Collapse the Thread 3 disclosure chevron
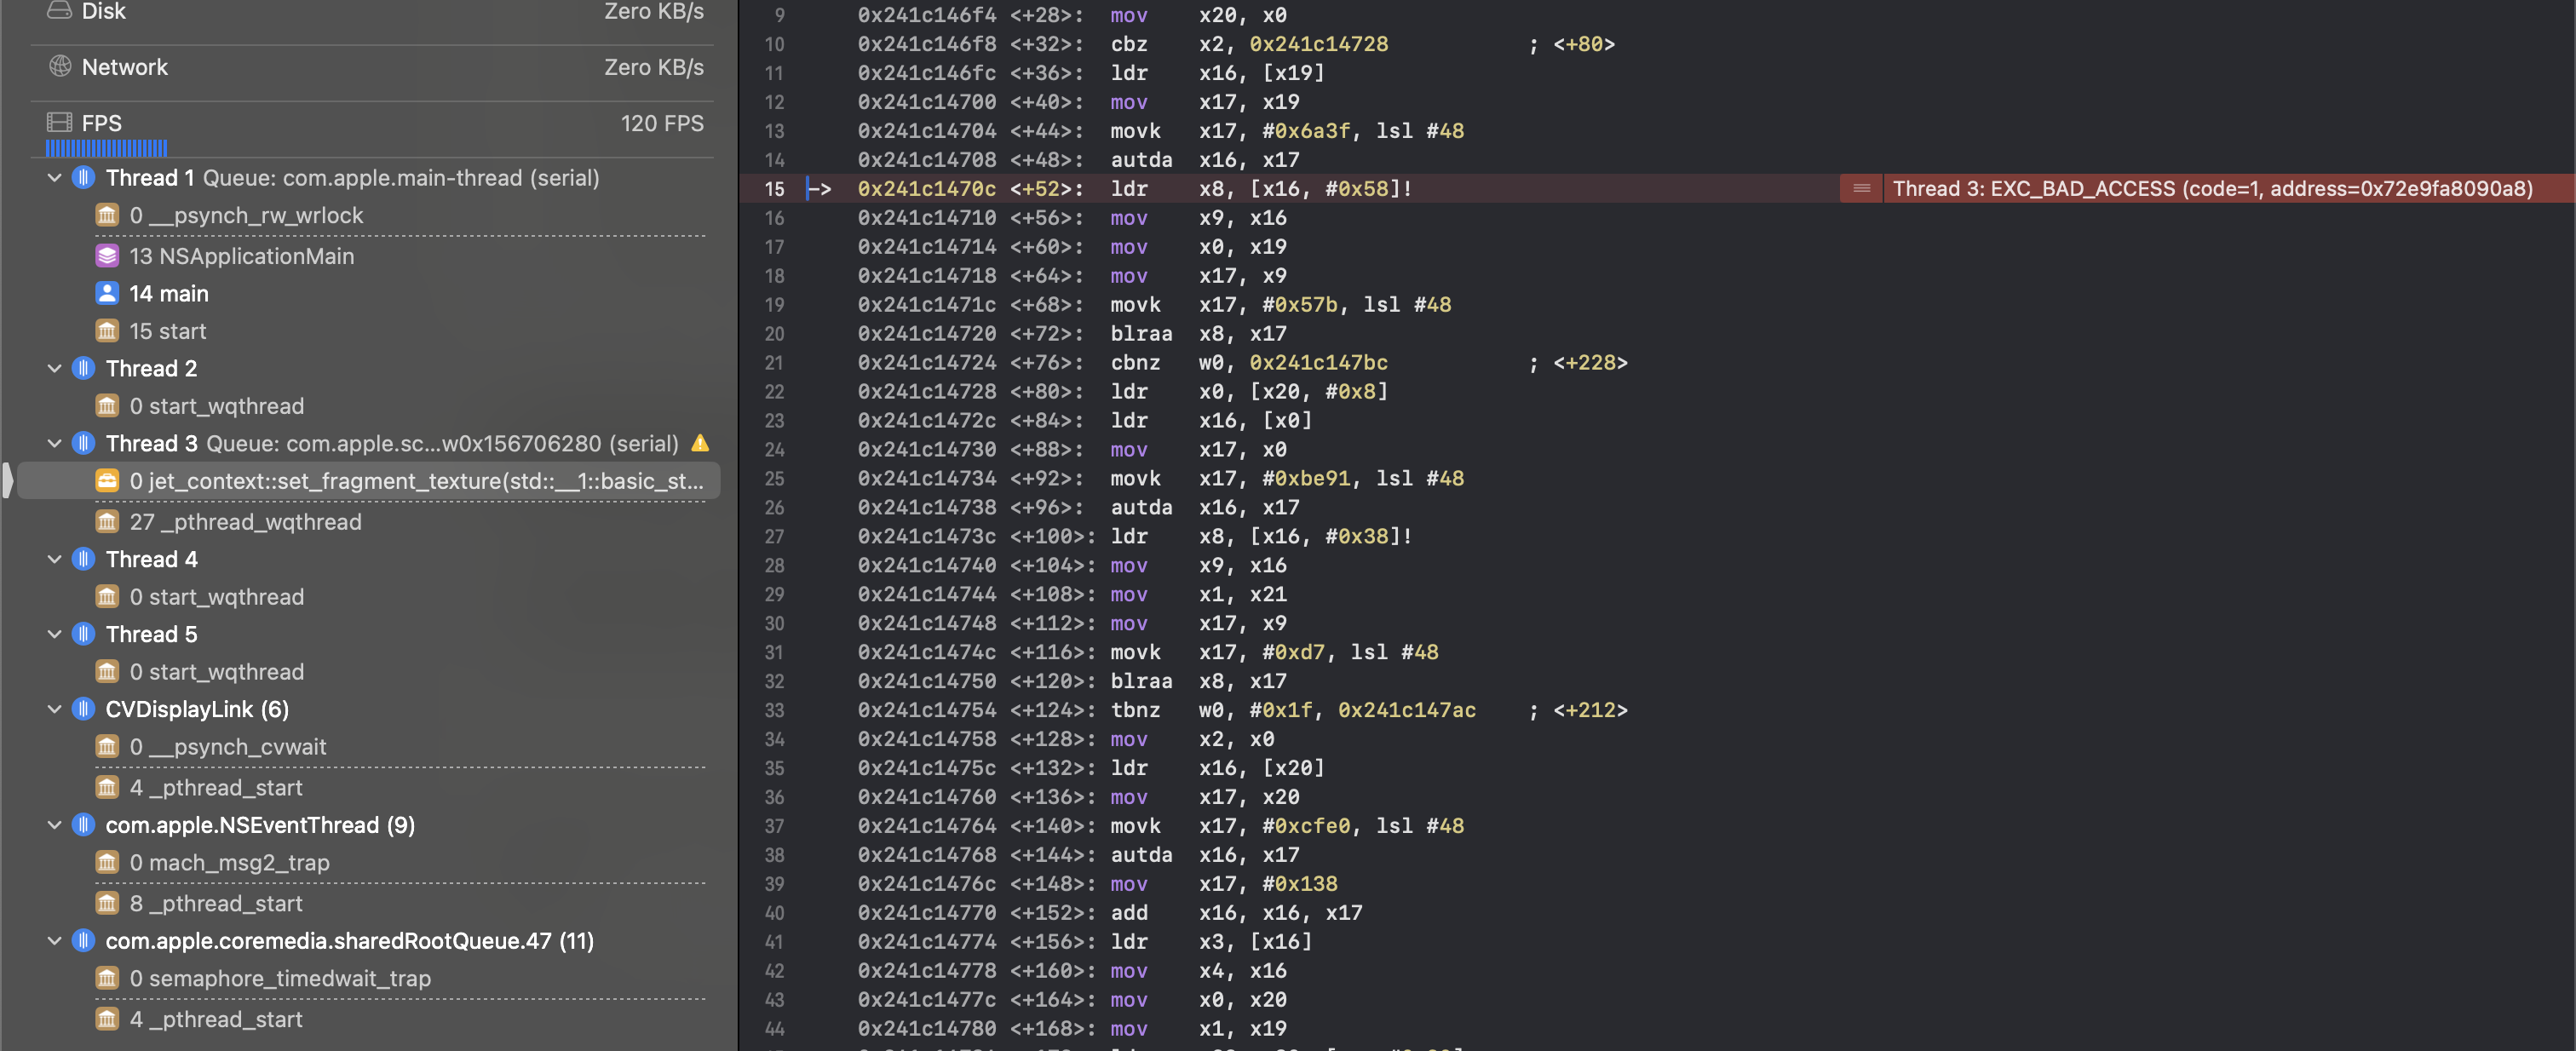The width and height of the screenshot is (2576, 1051). (55, 443)
